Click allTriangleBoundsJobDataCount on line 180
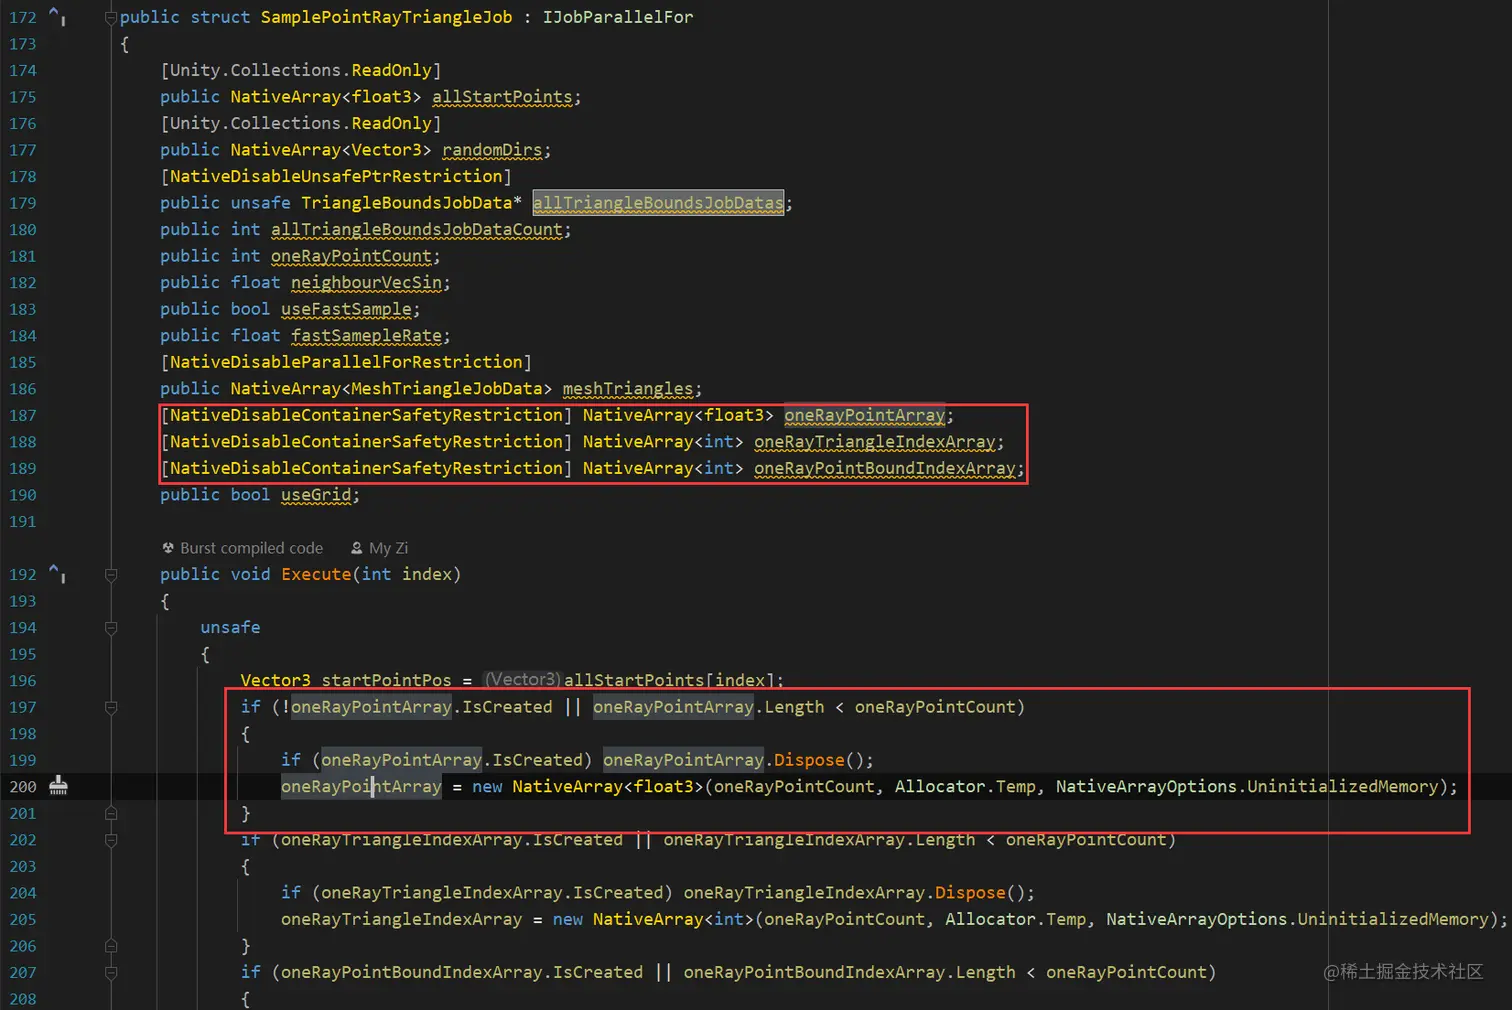The image size is (1512, 1010). tap(416, 230)
